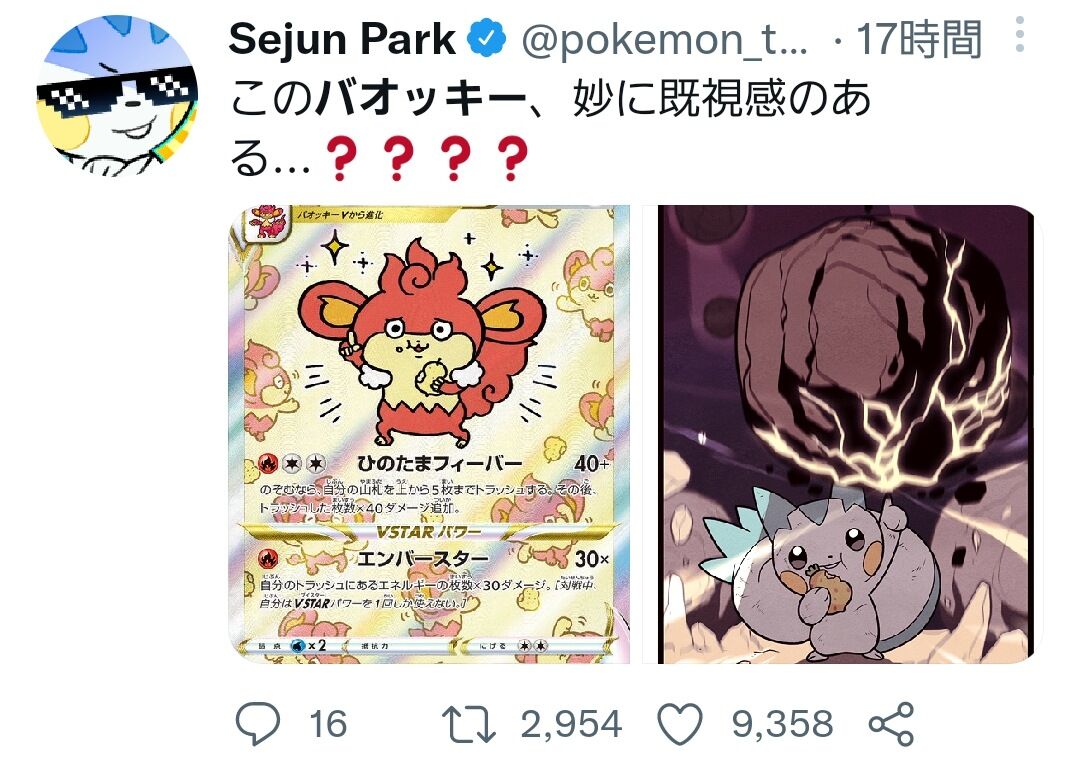Click the ひのたまフィーバー attack name on card
The width and height of the screenshot is (1080, 764).
pyautogui.click(x=439, y=463)
